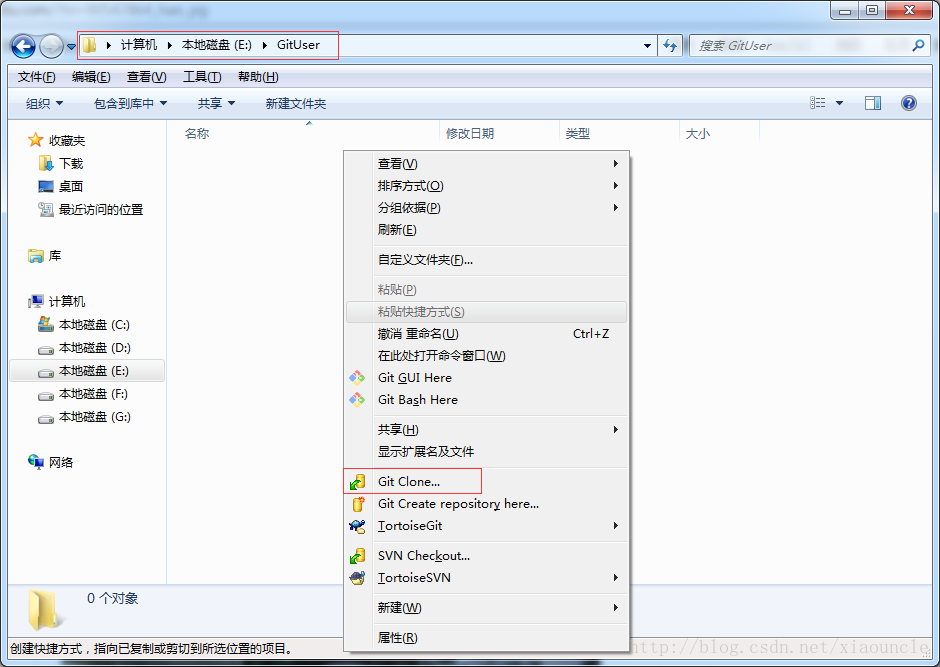The width and height of the screenshot is (940, 667).
Task: Select 在此处打开命令窗口(W)
Action: 486,356
